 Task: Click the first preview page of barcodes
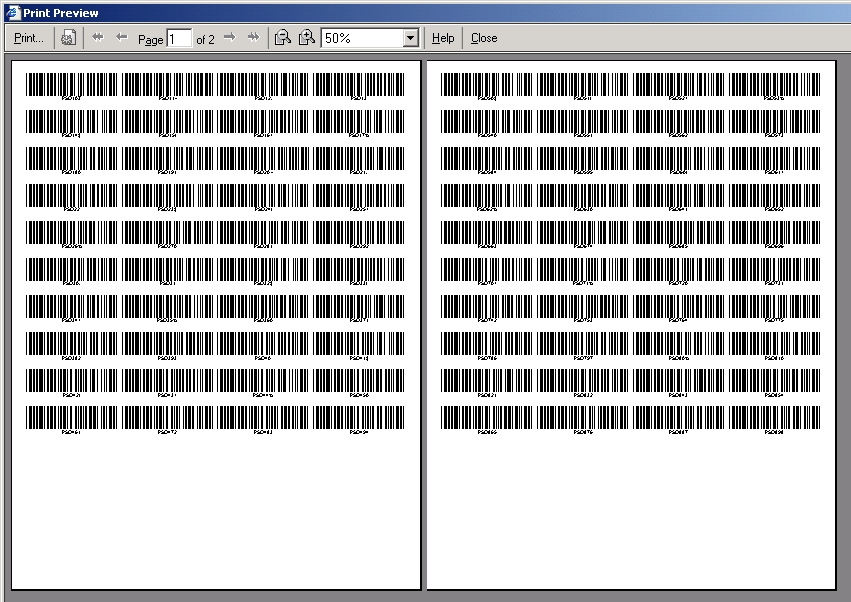coord(216,325)
